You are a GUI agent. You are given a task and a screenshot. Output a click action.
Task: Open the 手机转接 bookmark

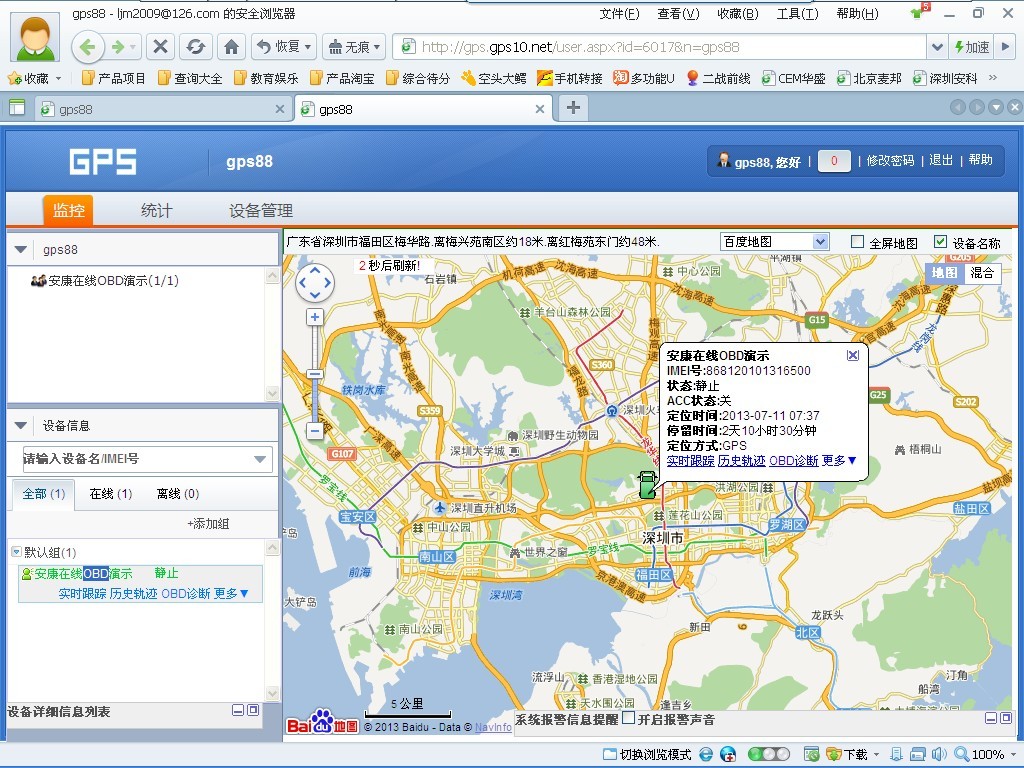coord(569,78)
